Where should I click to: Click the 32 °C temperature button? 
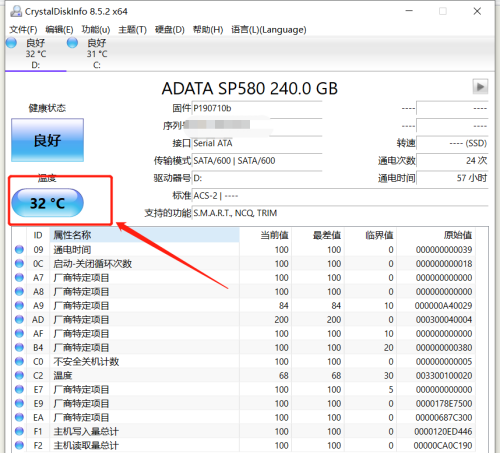tap(47, 203)
